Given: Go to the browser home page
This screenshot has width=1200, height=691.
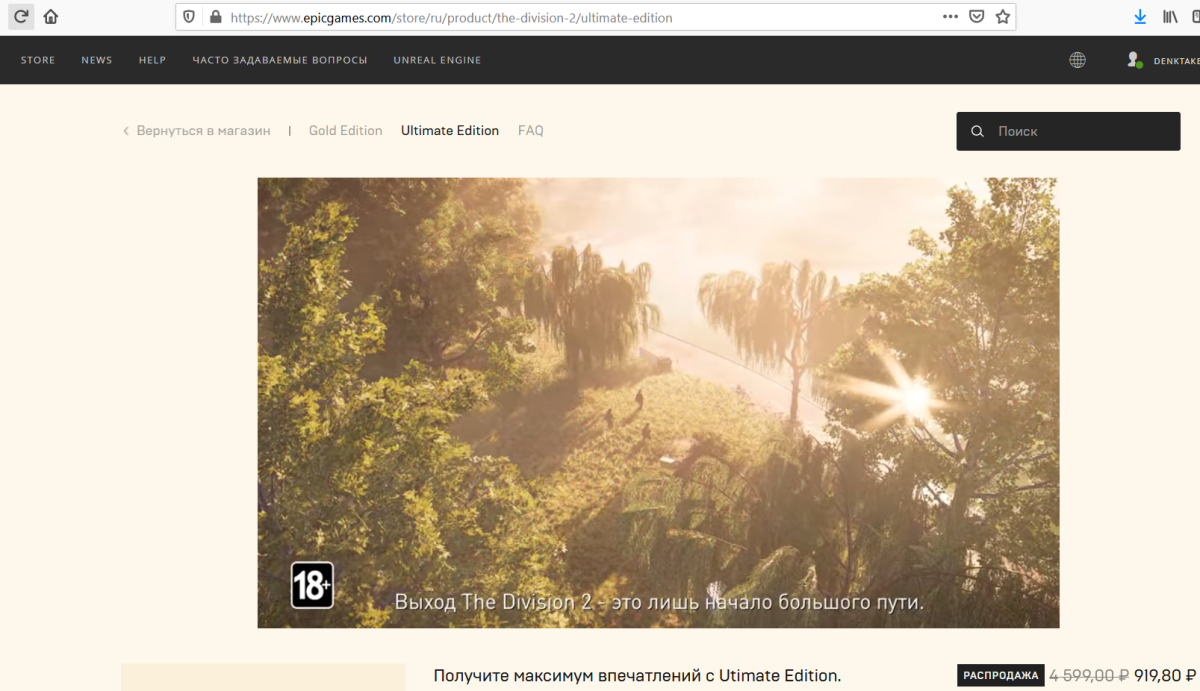Looking at the screenshot, I should point(51,17).
